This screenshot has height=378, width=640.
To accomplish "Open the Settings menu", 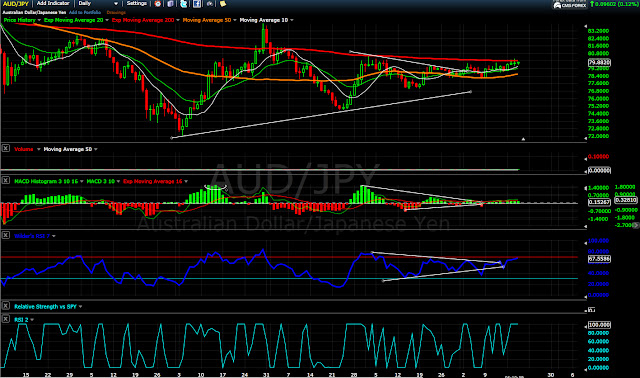I will pyautogui.click(x=137, y=3).
